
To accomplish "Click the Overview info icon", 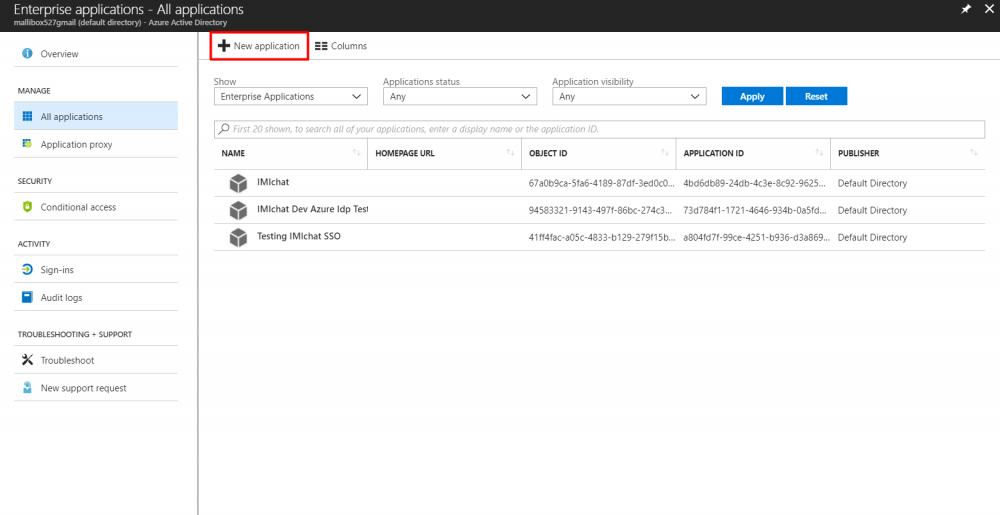I will pos(27,54).
